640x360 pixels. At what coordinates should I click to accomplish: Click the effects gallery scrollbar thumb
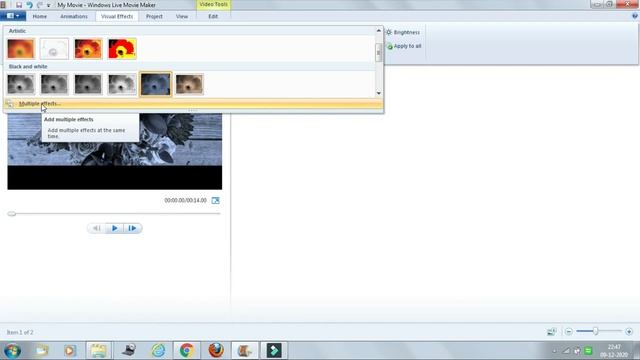pos(378,53)
